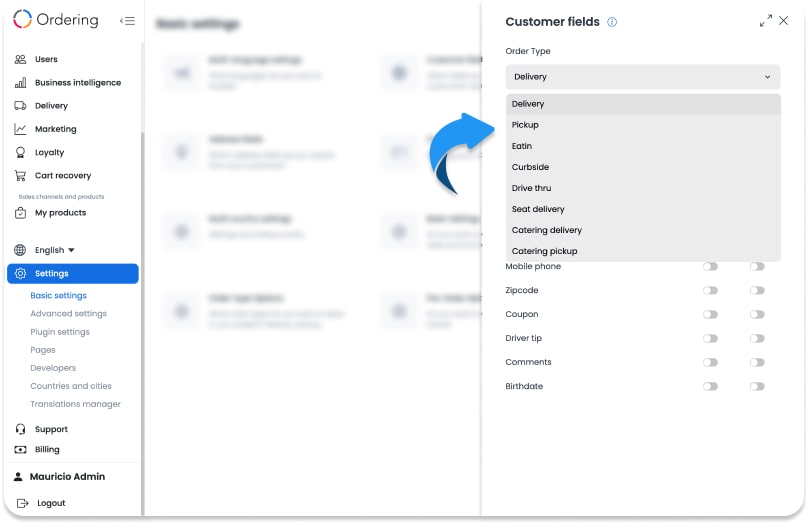Click the Delivery truck icon

point(20,106)
